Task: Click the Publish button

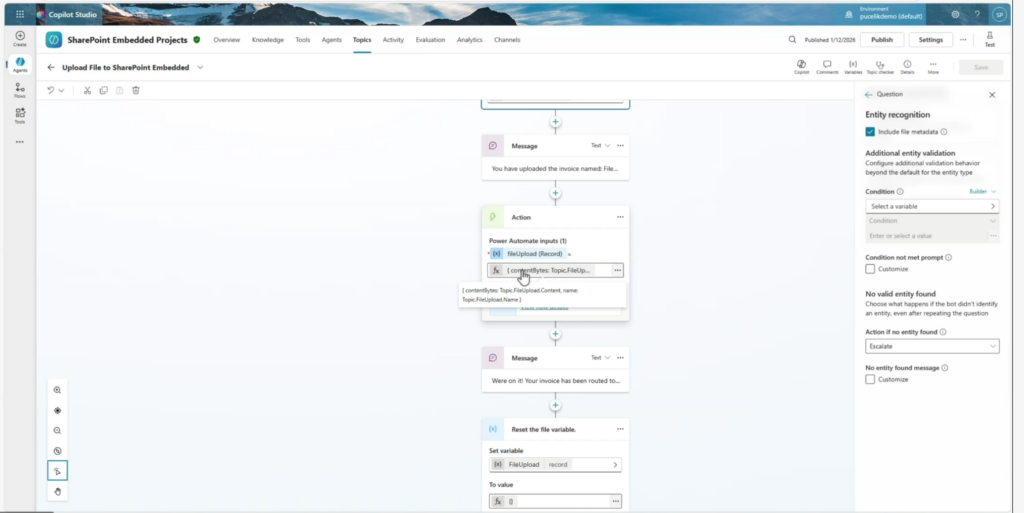Action: [x=882, y=40]
